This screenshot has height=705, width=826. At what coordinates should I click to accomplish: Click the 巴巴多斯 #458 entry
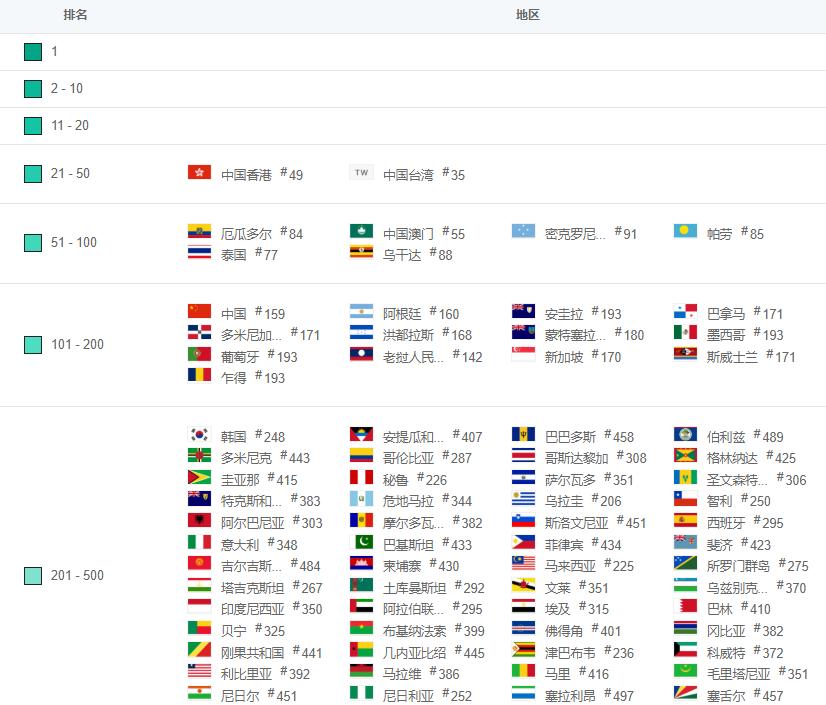coord(573,435)
